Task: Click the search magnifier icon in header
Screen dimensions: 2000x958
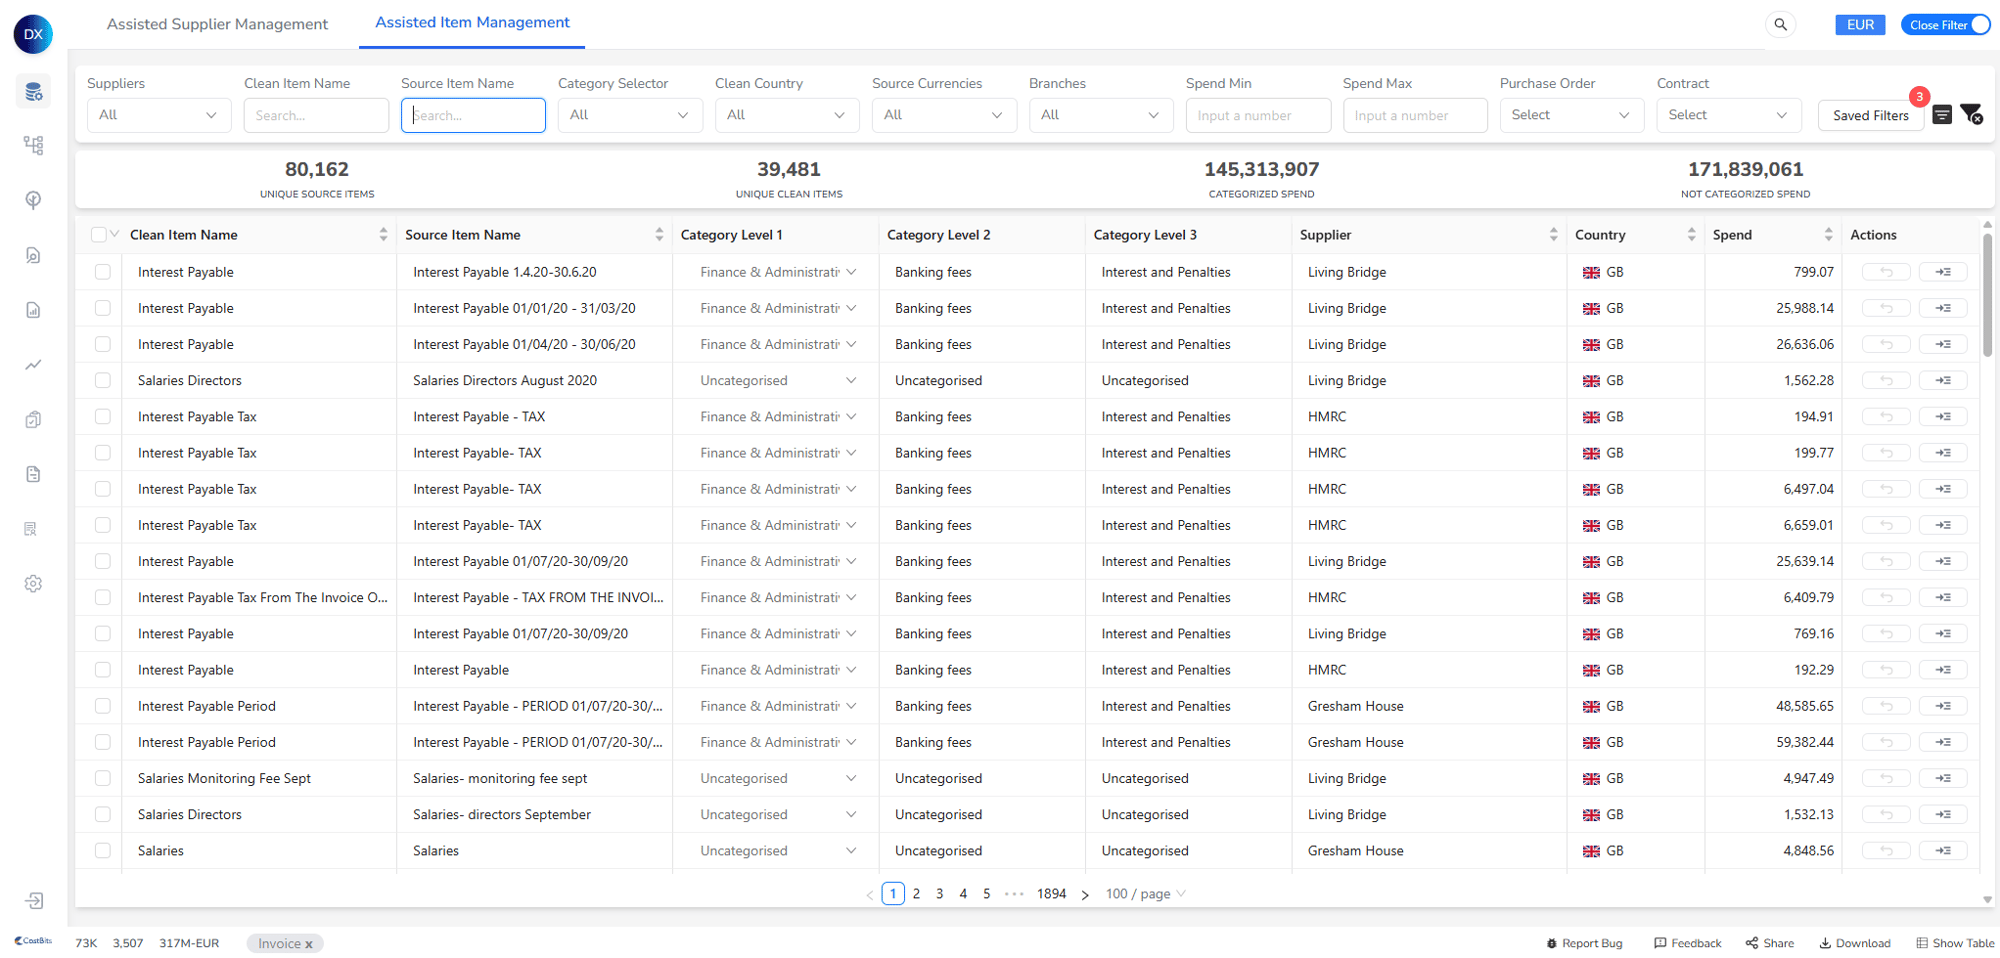Action: [x=1780, y=25]
